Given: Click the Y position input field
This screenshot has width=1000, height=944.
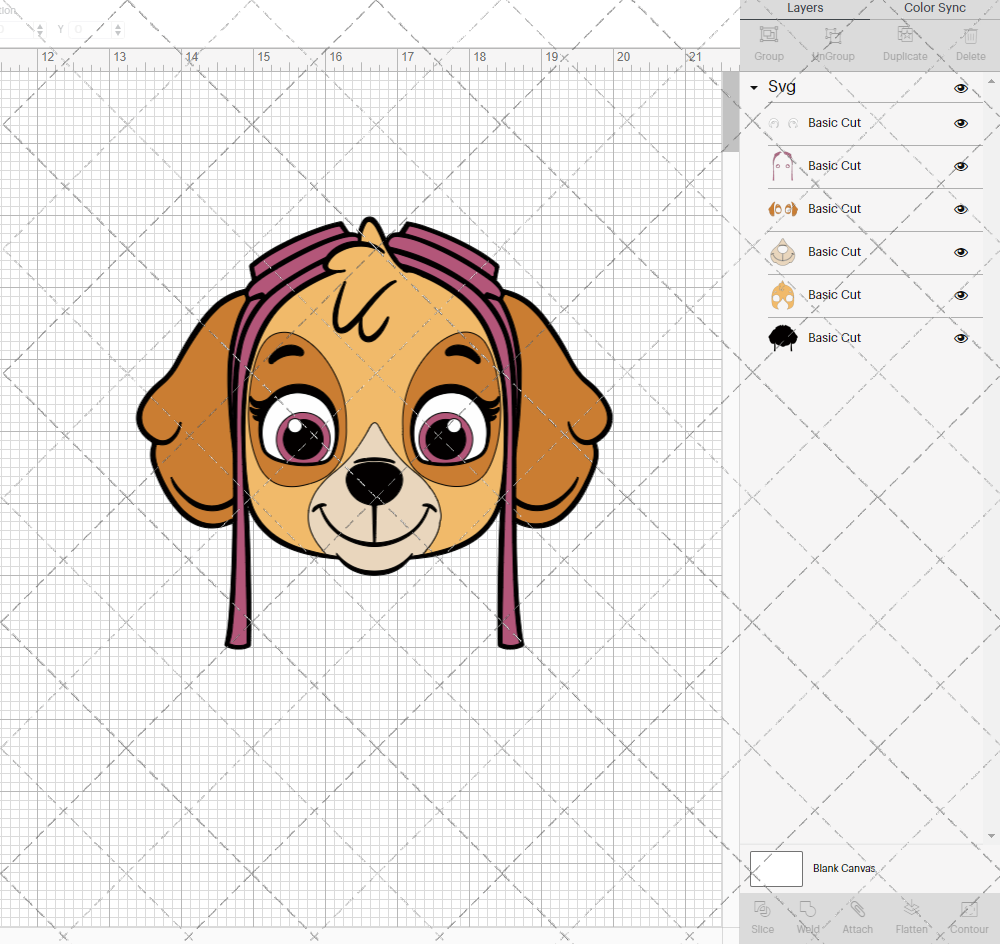Looking at the screenshot, I should point(90,29).
